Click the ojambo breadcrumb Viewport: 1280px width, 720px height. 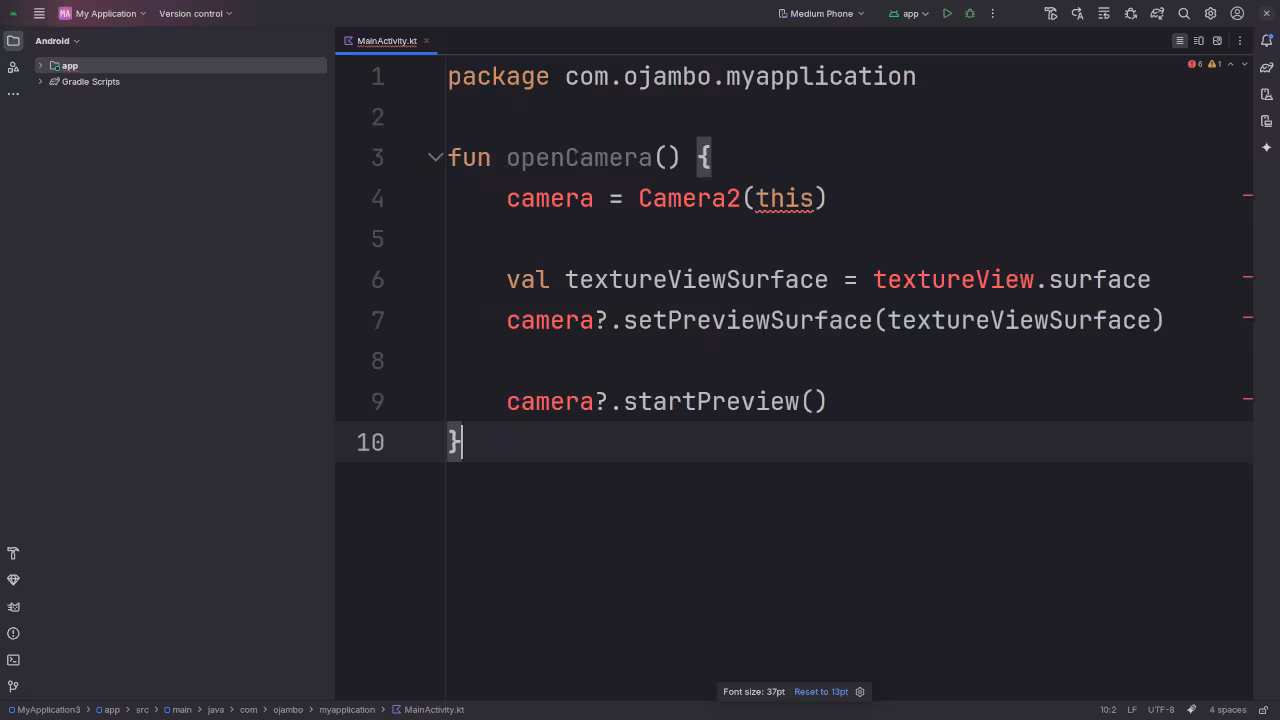point(288,710)
